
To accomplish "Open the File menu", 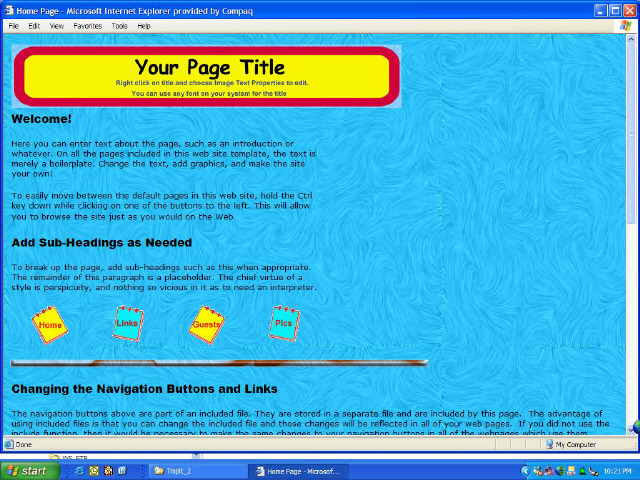I will tap(14, 26).
